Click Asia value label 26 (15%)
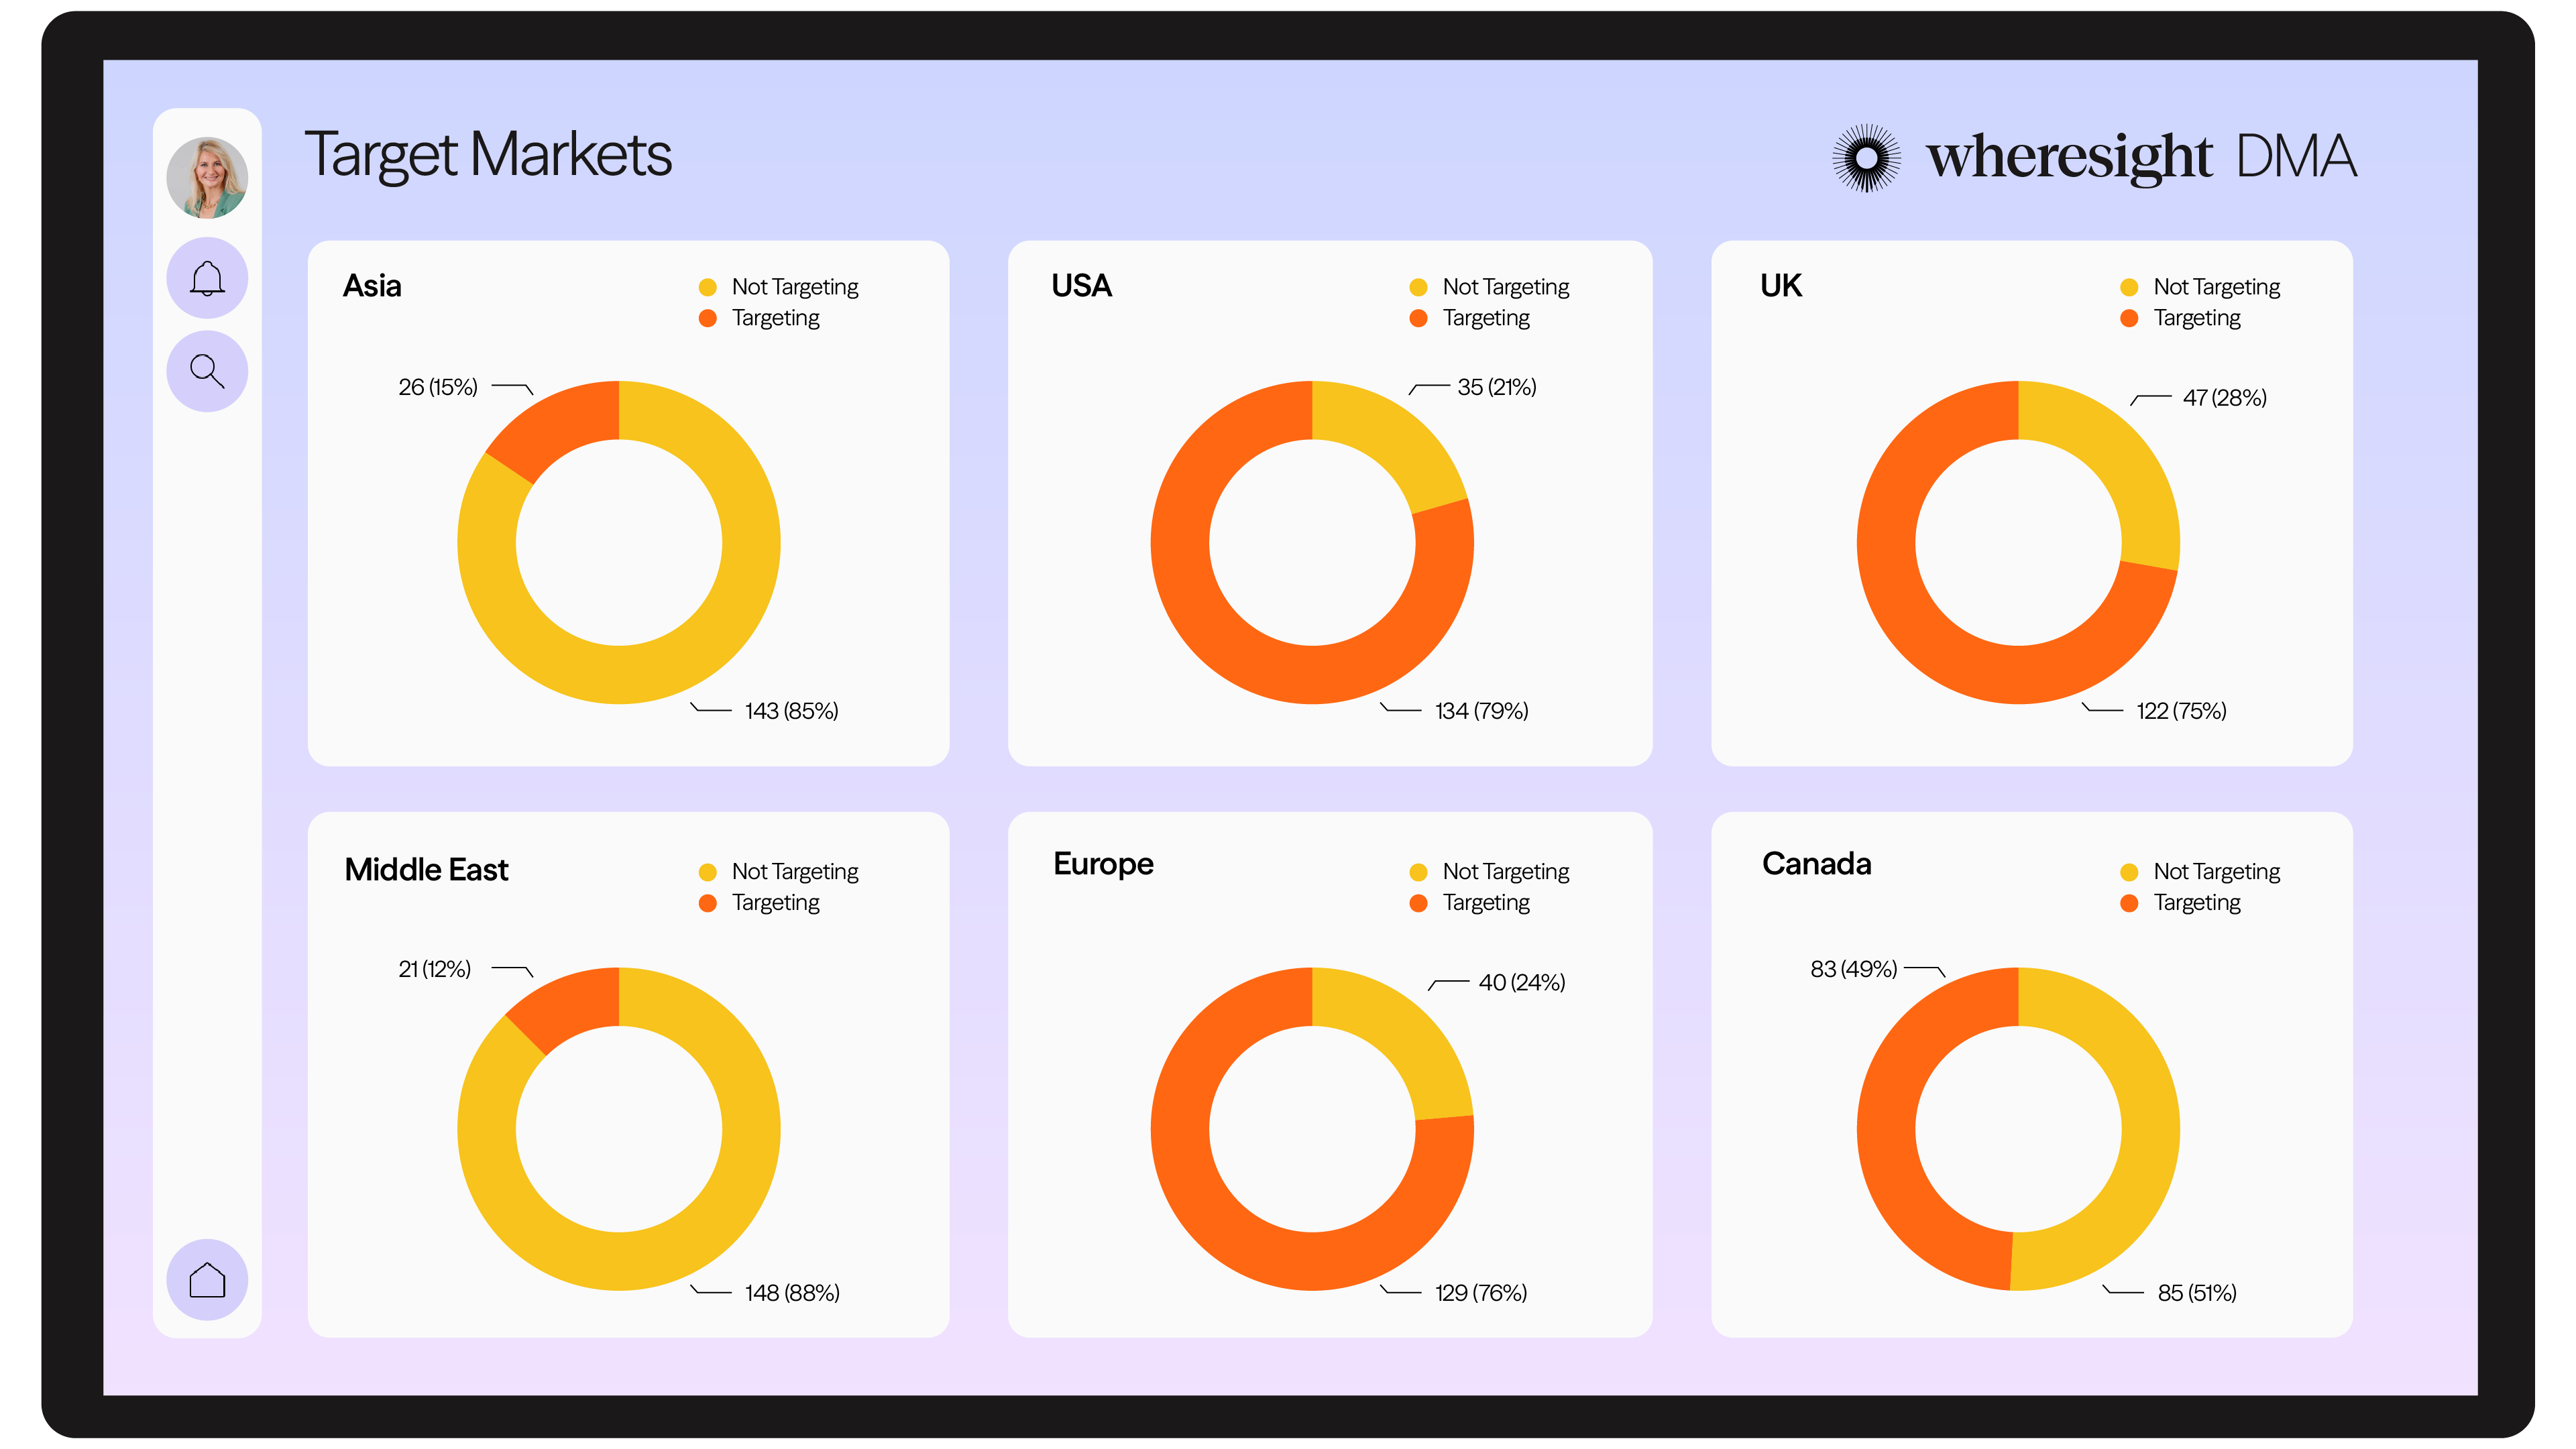This screenshot has height=1449, width=2576. coord(438,387)
